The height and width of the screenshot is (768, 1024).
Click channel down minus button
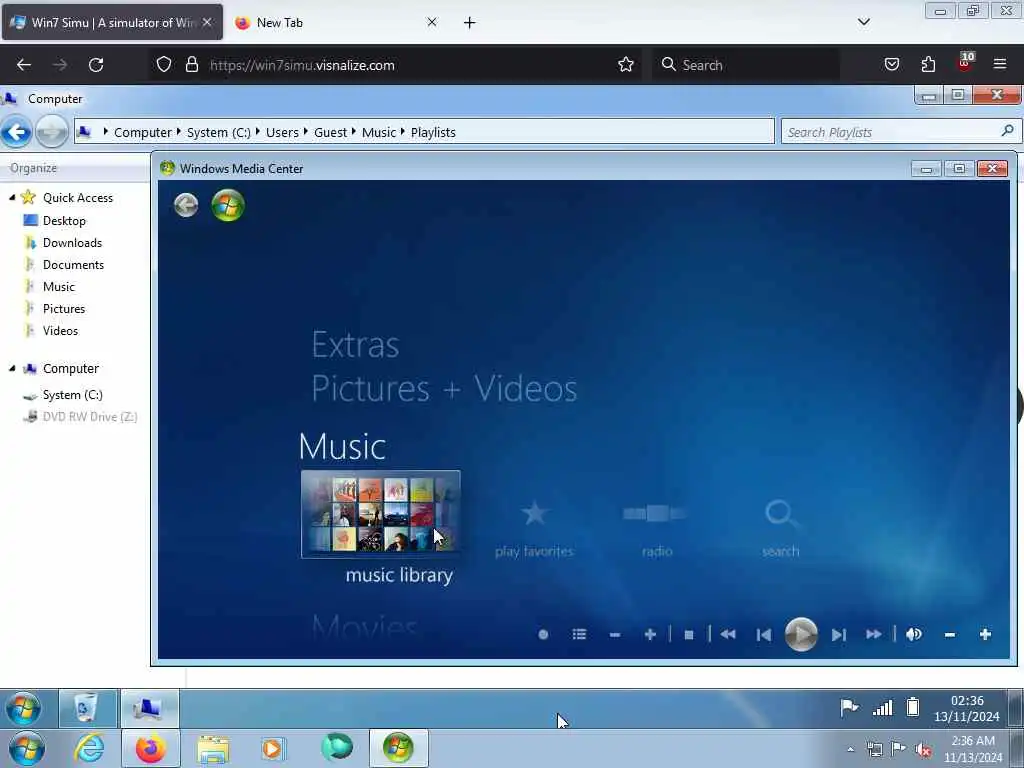tap(615, 634)
